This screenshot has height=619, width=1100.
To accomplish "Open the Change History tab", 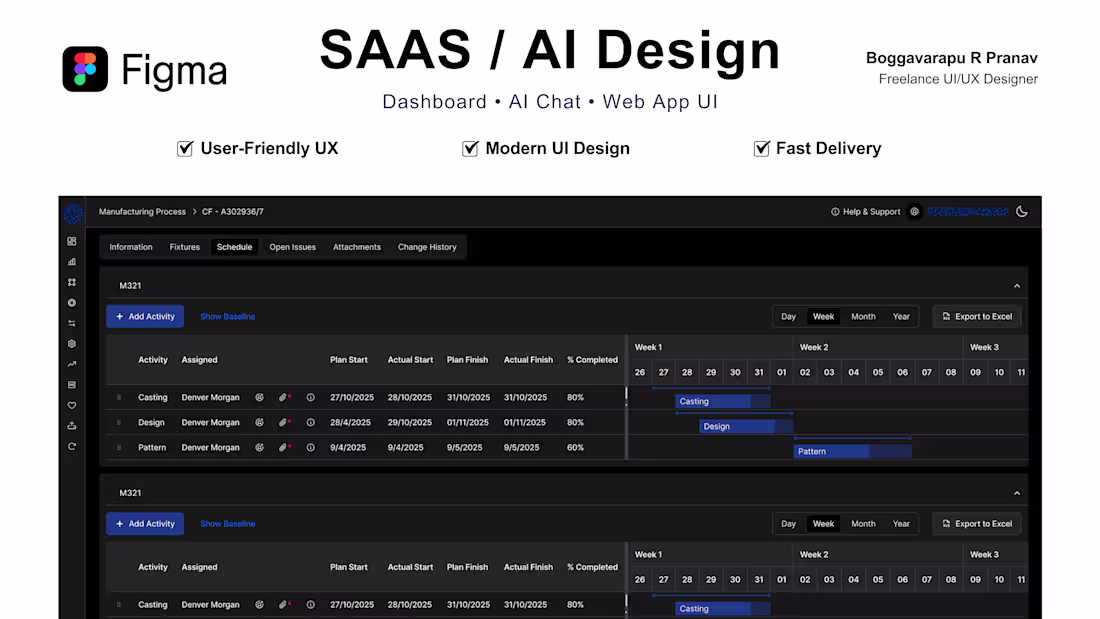I will click(x=427, y=246).
